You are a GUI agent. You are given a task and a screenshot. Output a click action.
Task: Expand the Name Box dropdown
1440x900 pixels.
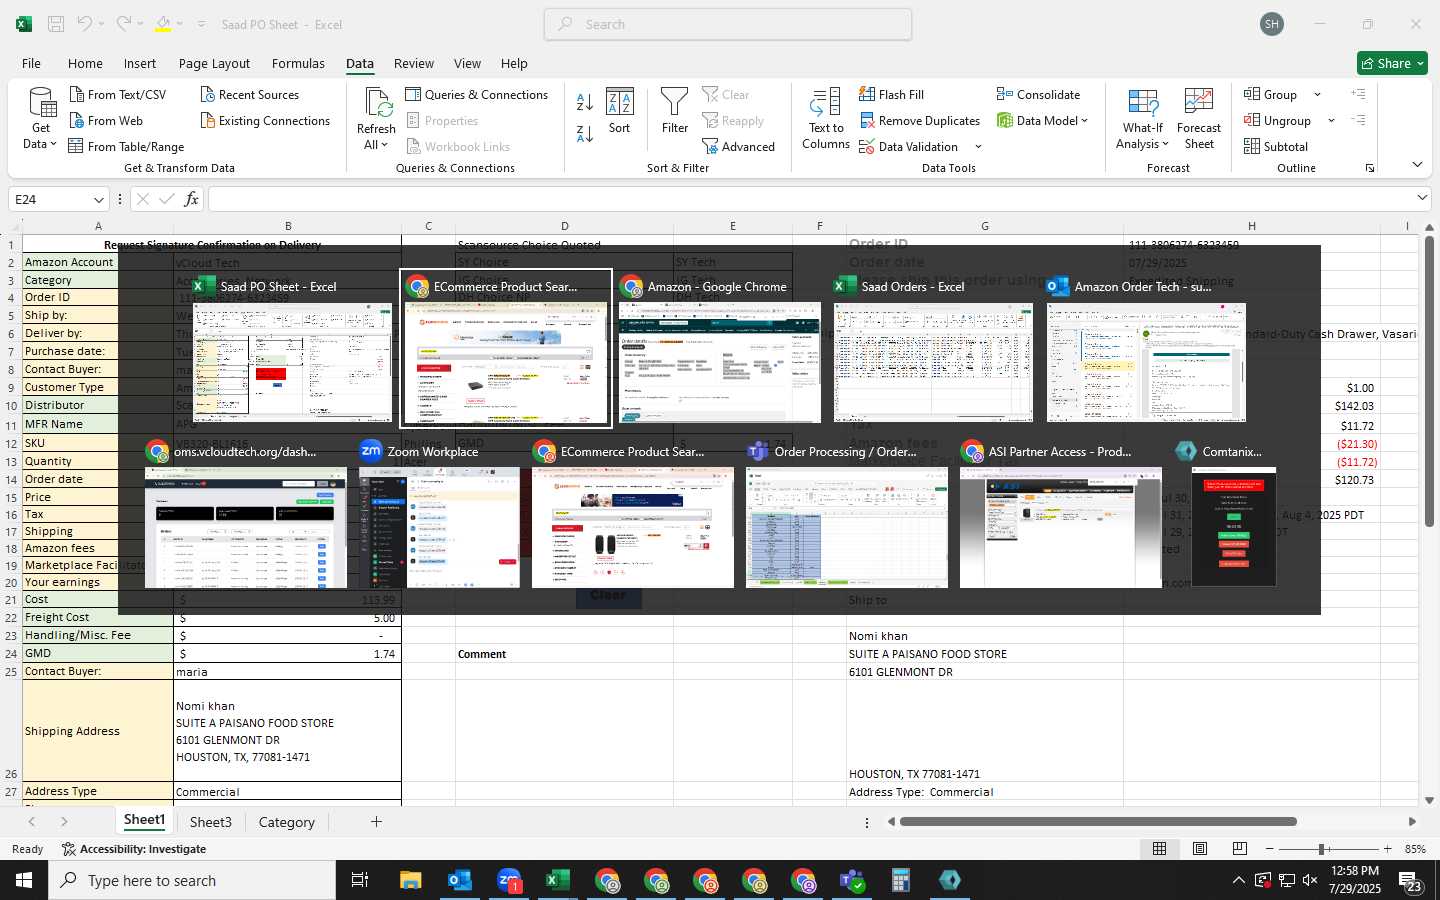point(98,199)
